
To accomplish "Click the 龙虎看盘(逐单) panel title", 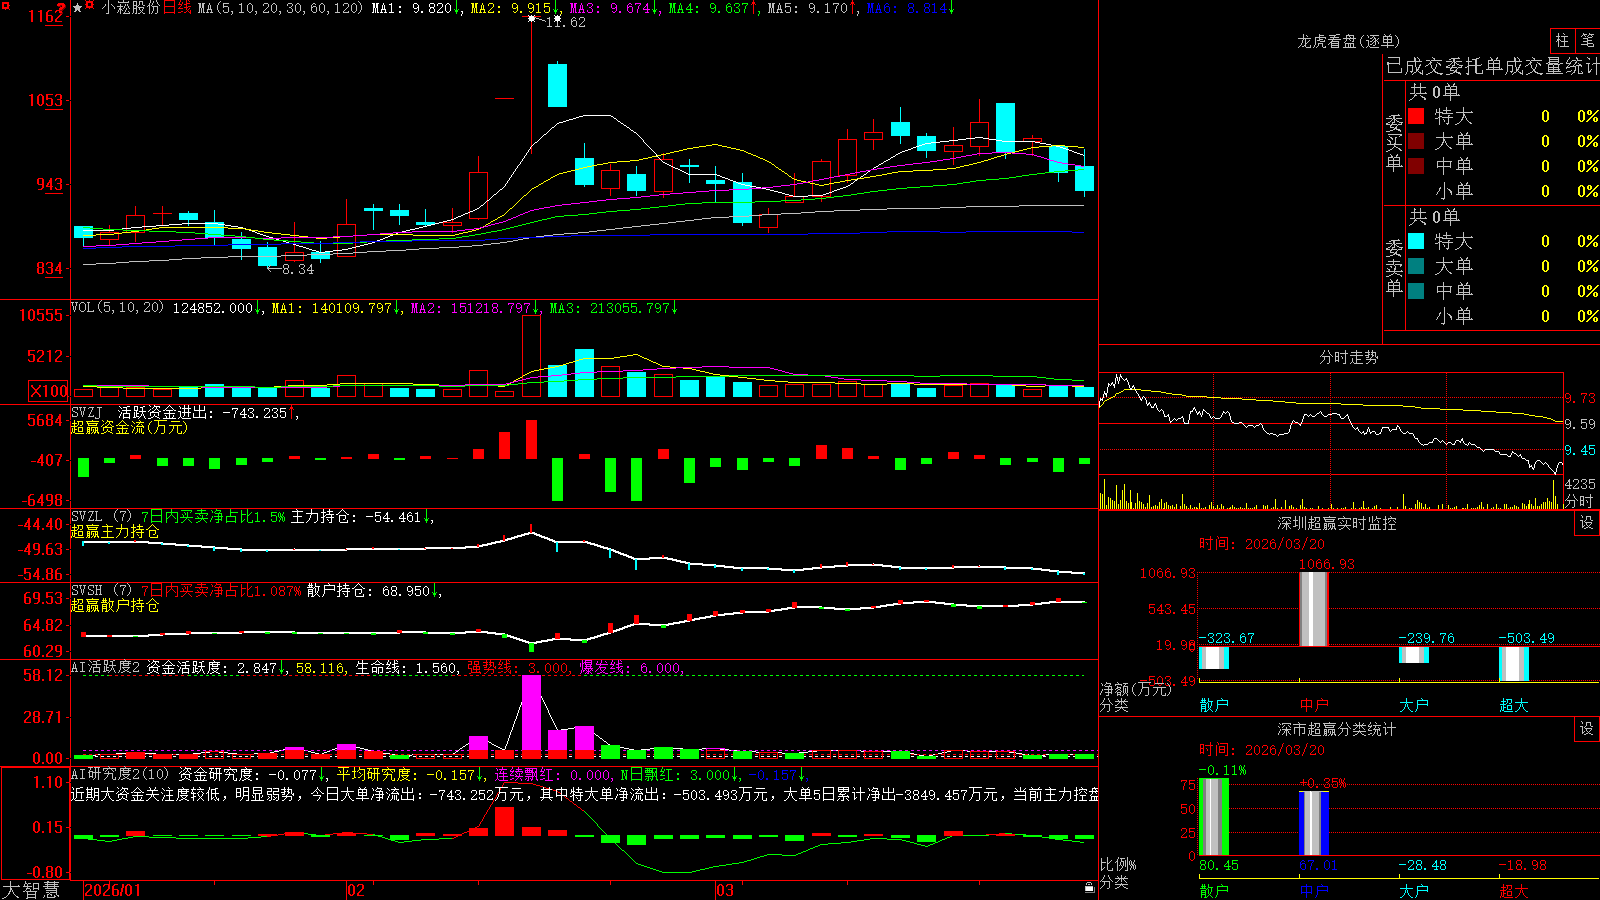I will tap(1348, 41).
